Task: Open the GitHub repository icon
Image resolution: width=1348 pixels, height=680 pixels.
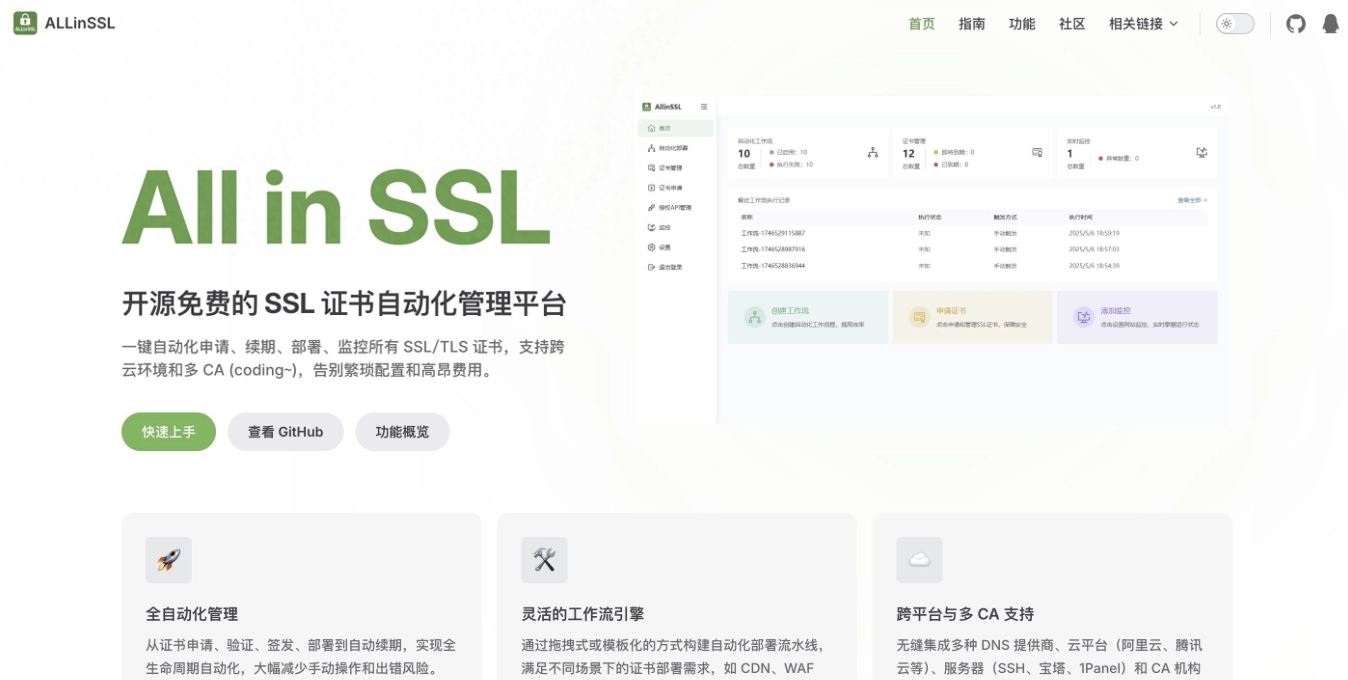Action: tap(1296, 24)
